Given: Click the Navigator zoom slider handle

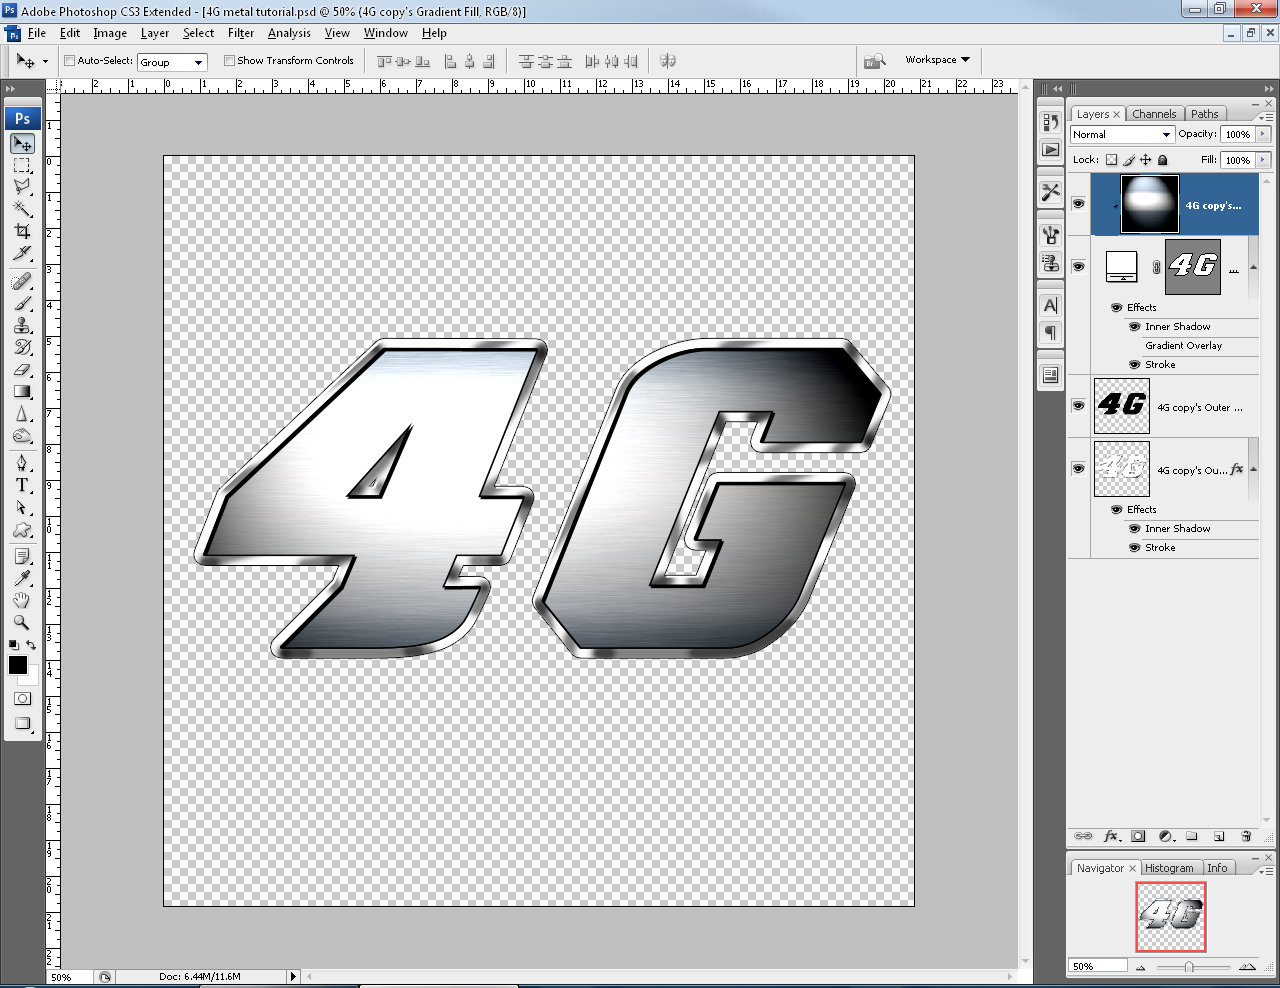Looking at the screenshot, I should tap(1189, 967).
